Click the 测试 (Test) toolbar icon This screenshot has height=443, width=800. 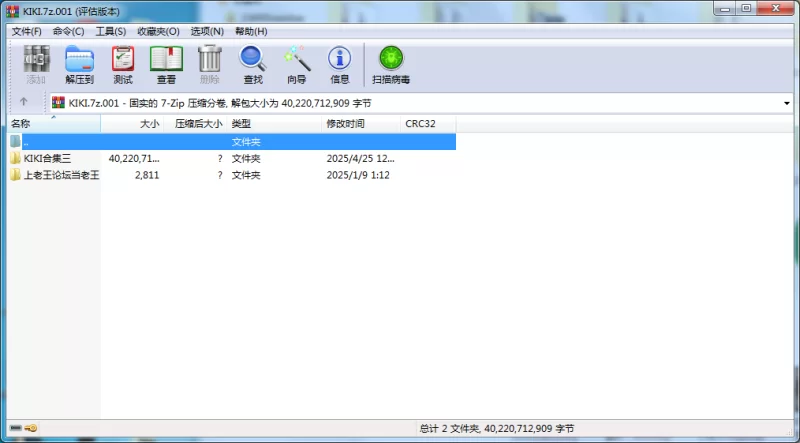point(123,59)
